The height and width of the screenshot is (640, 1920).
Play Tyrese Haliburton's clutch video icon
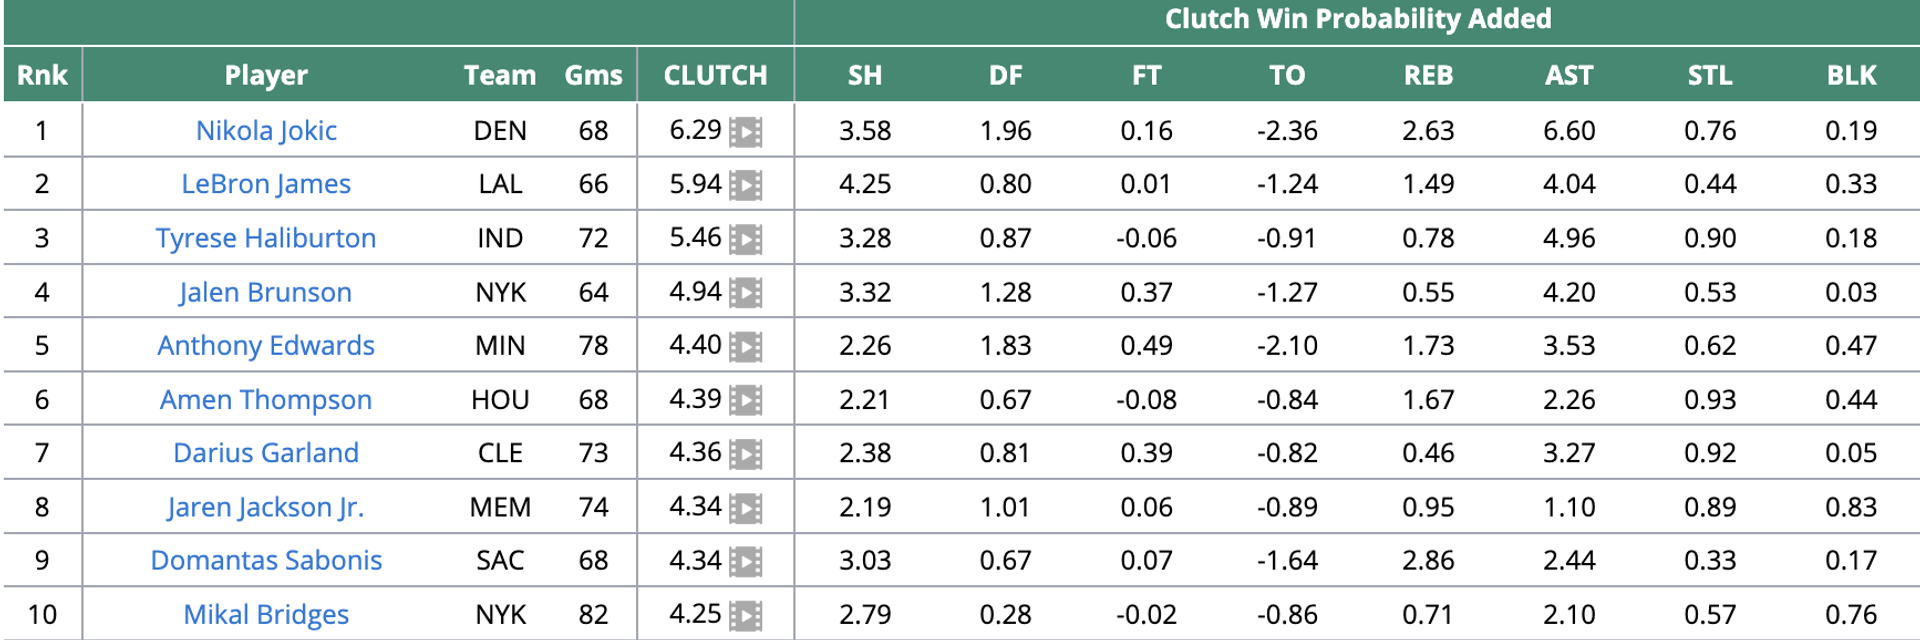[x=745, y=239]
